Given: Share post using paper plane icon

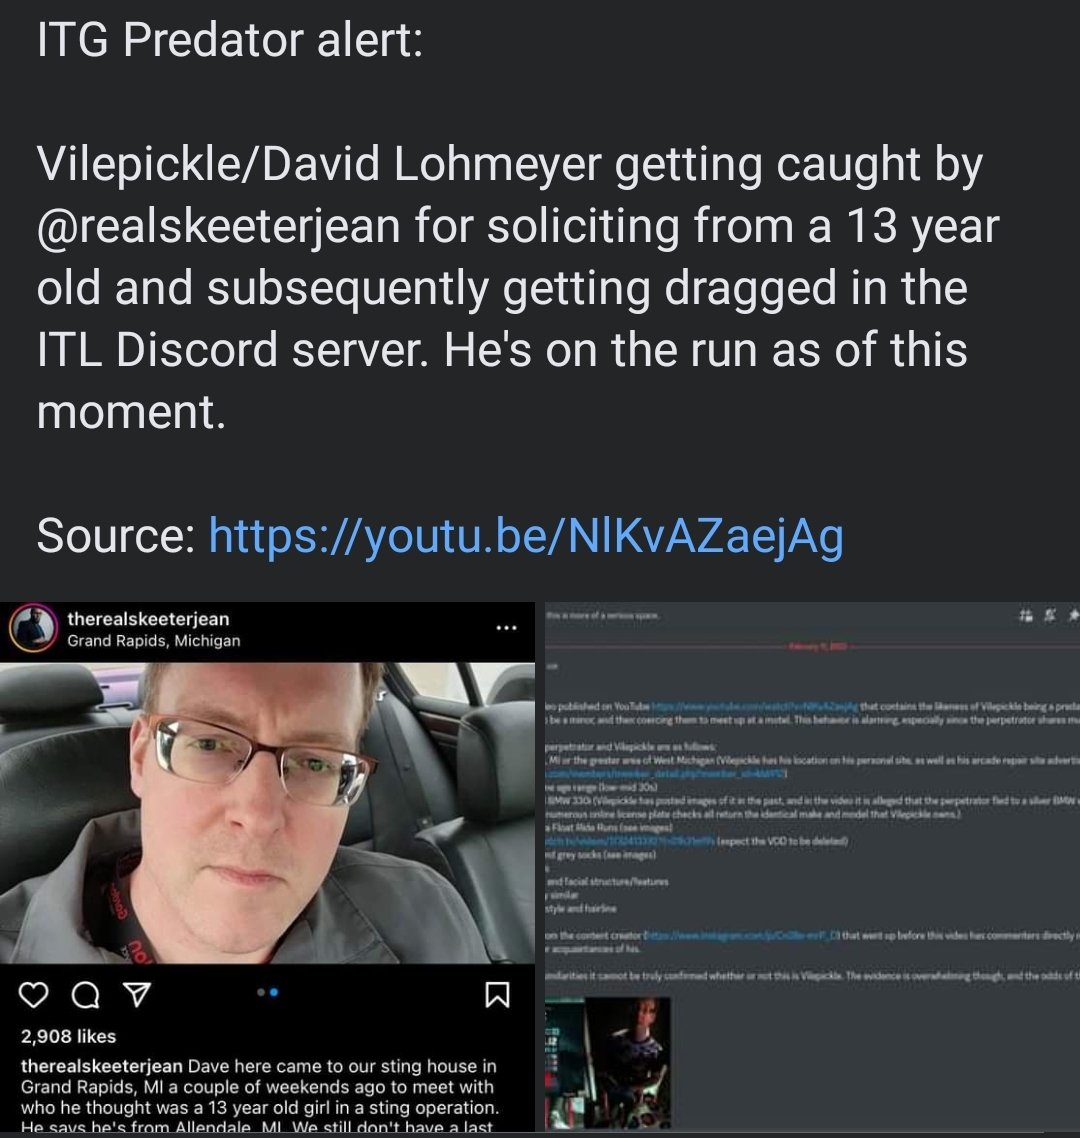Looking at the screenshot, I should 138,994.
